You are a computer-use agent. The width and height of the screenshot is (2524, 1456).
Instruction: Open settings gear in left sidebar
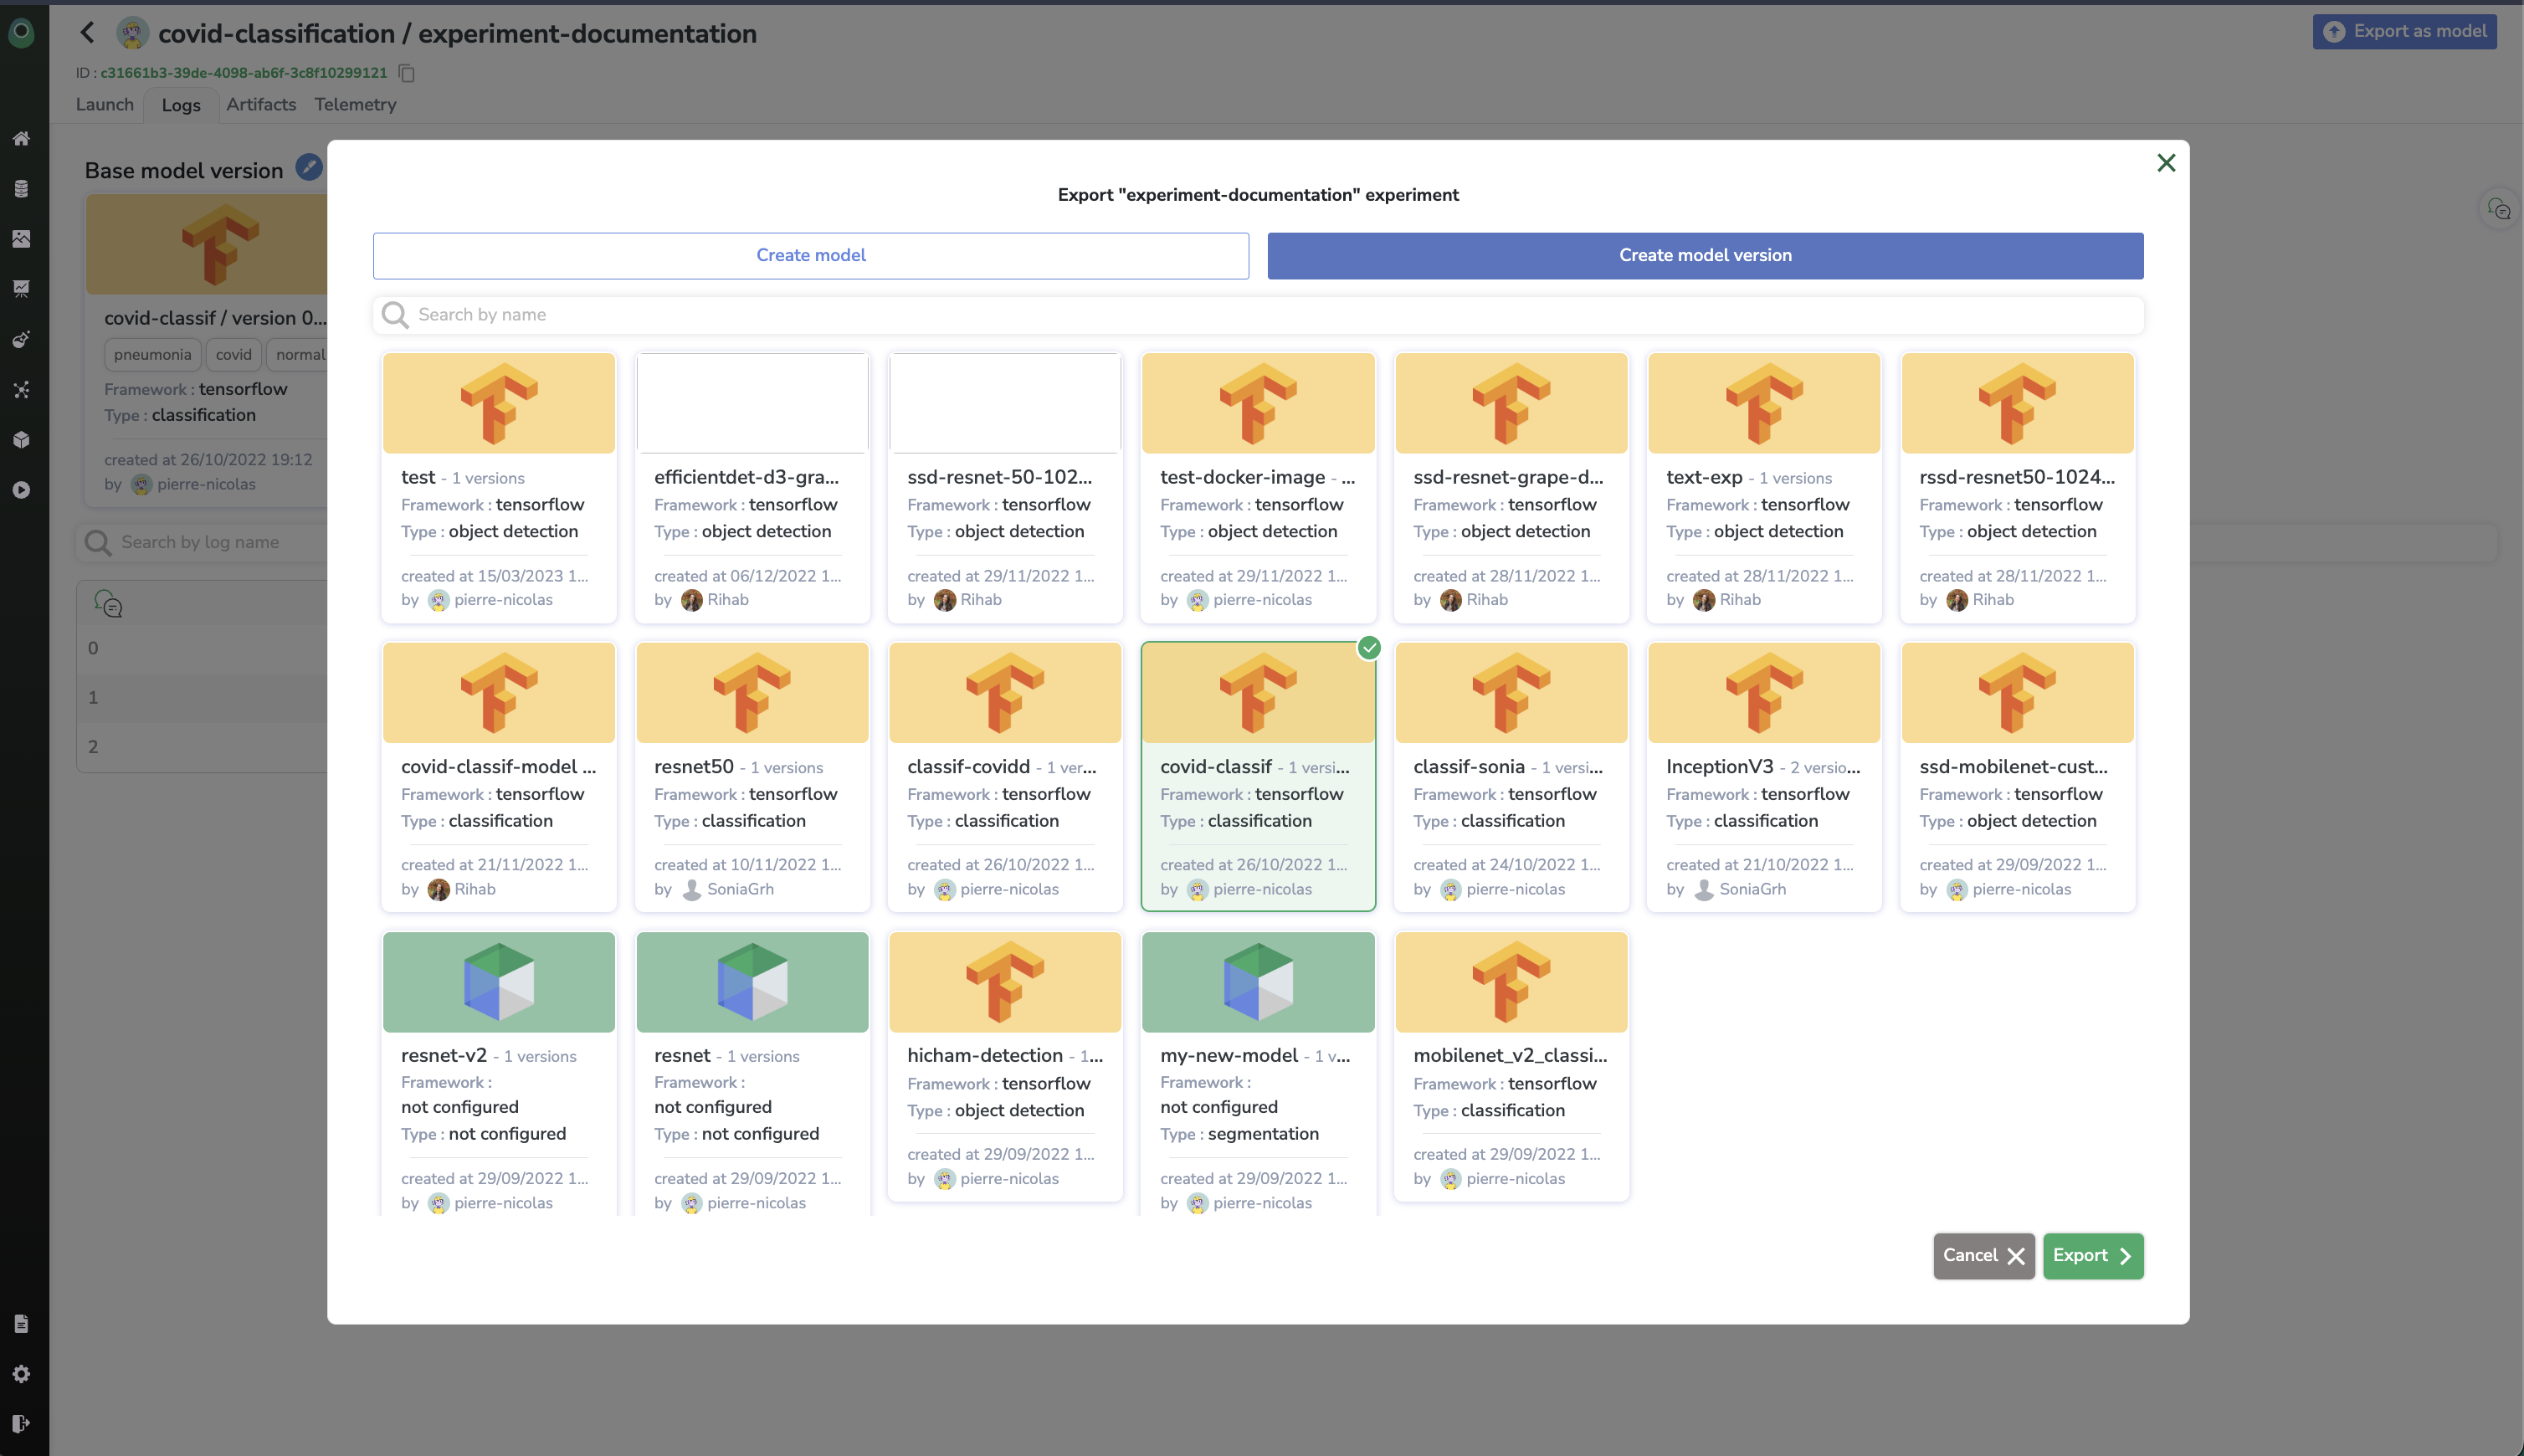(x=21, y=1374)
